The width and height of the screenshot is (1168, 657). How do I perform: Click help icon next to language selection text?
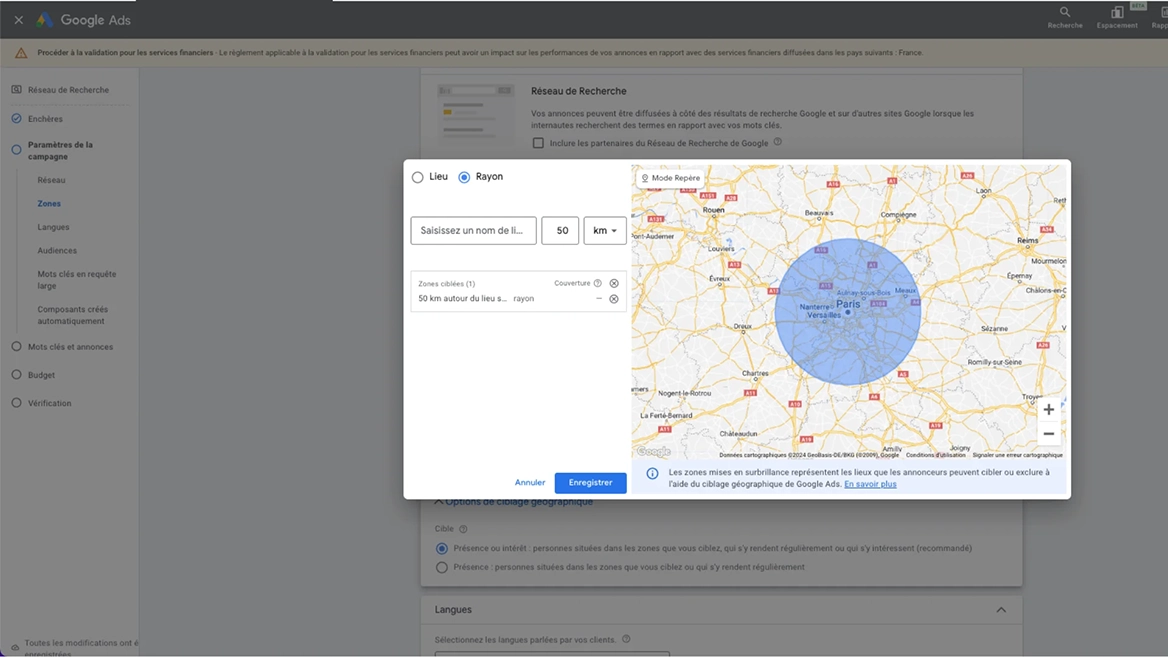click(626, 639)
